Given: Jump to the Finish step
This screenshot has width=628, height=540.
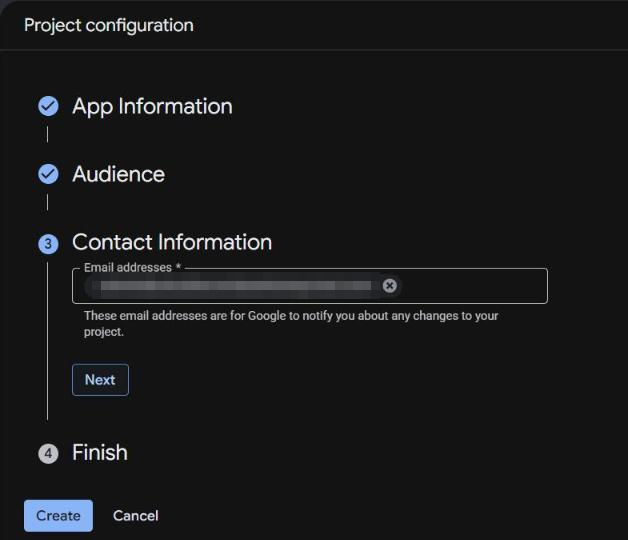Looking at the screenshot, I should coord(100,453).
